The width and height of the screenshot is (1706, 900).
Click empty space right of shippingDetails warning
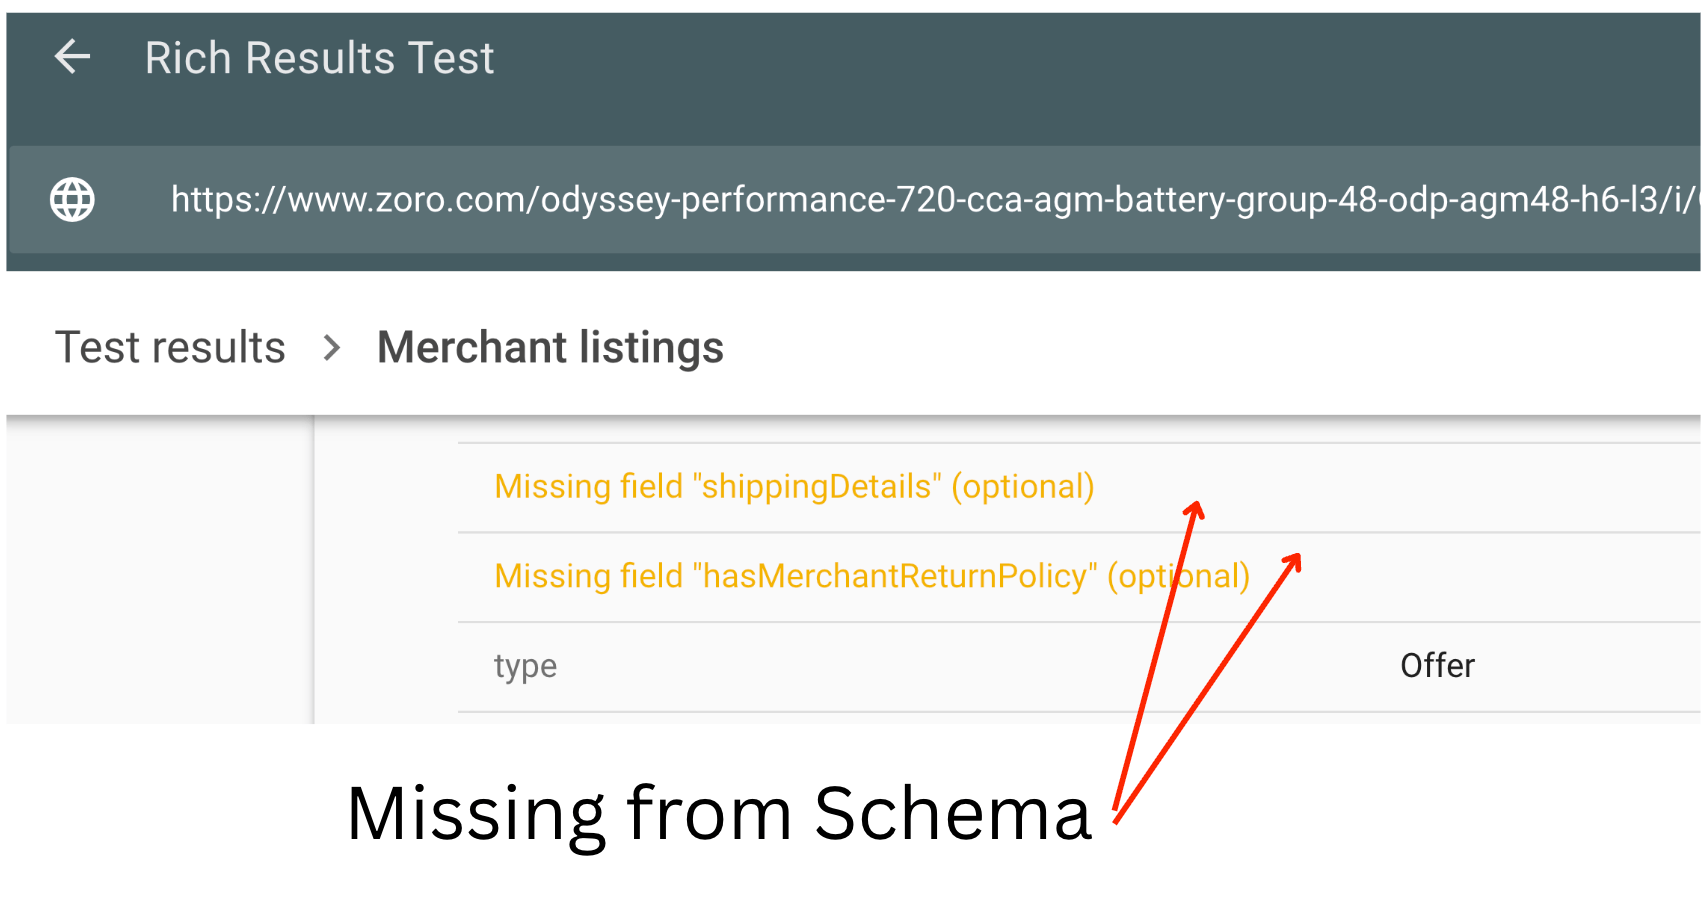point(1450,487)
